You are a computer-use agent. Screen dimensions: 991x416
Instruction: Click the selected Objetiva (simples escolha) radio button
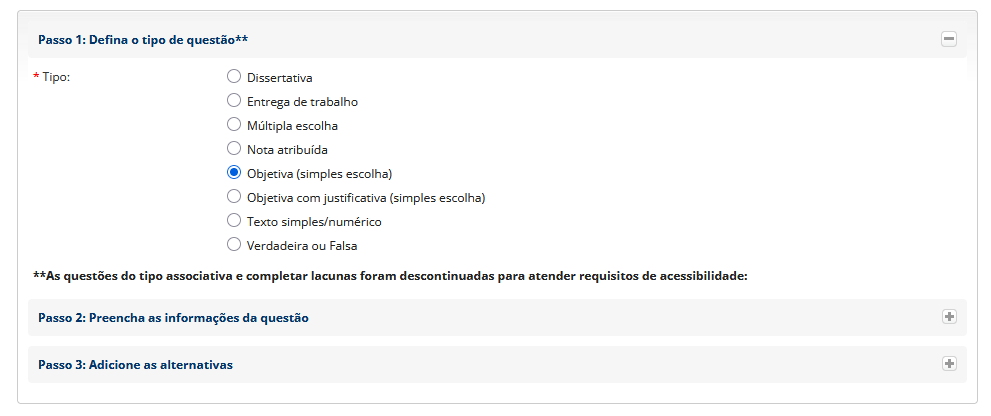tap(234, 172)
